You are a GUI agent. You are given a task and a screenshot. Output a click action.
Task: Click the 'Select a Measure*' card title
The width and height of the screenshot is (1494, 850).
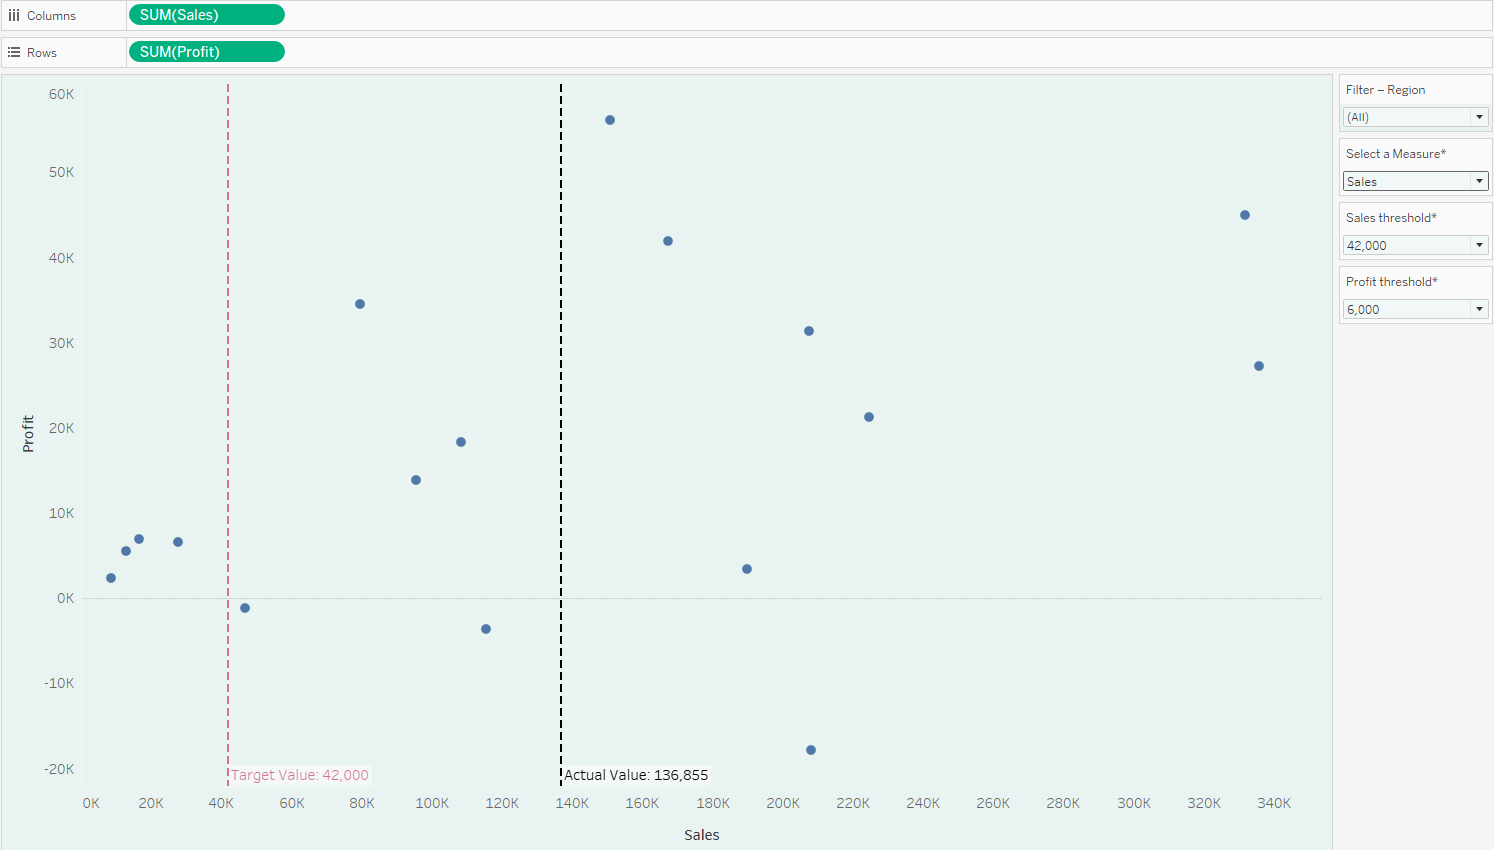click(x=1396, y=154)
